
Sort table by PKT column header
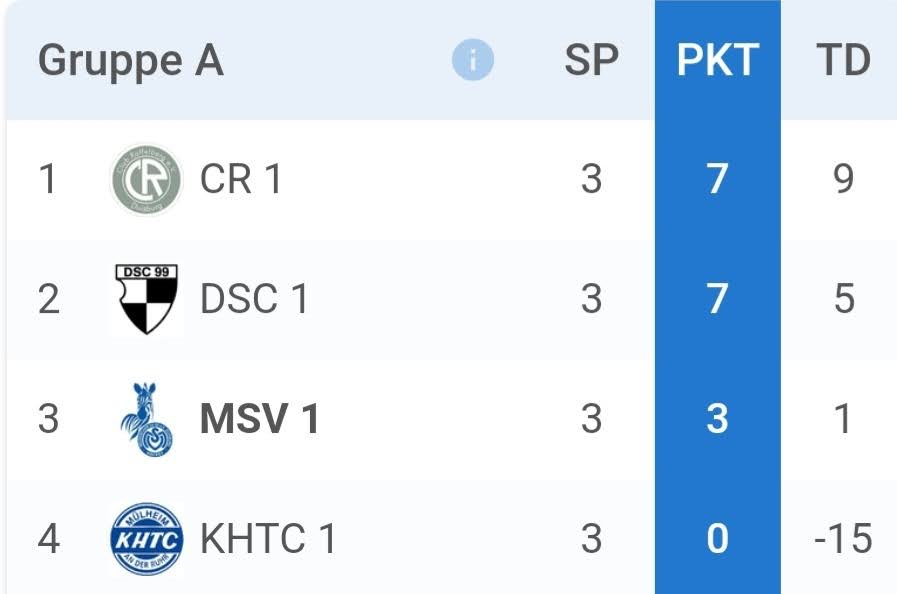[x=717, y=61]
